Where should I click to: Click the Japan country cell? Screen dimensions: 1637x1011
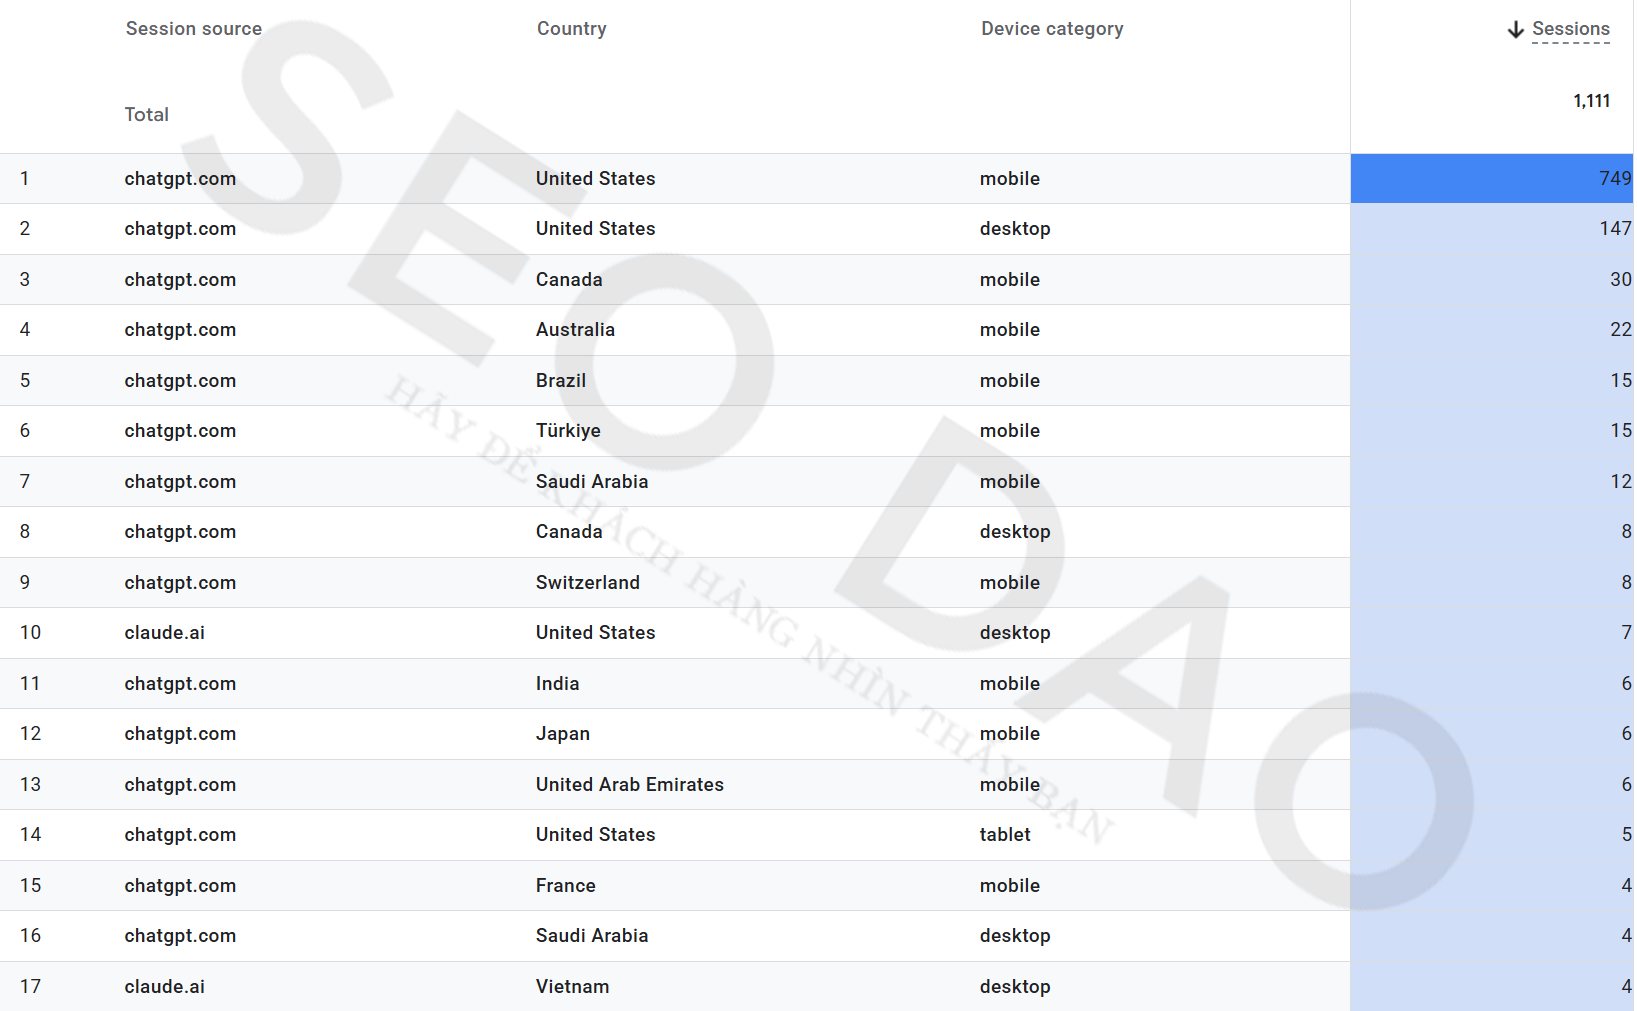563,734
